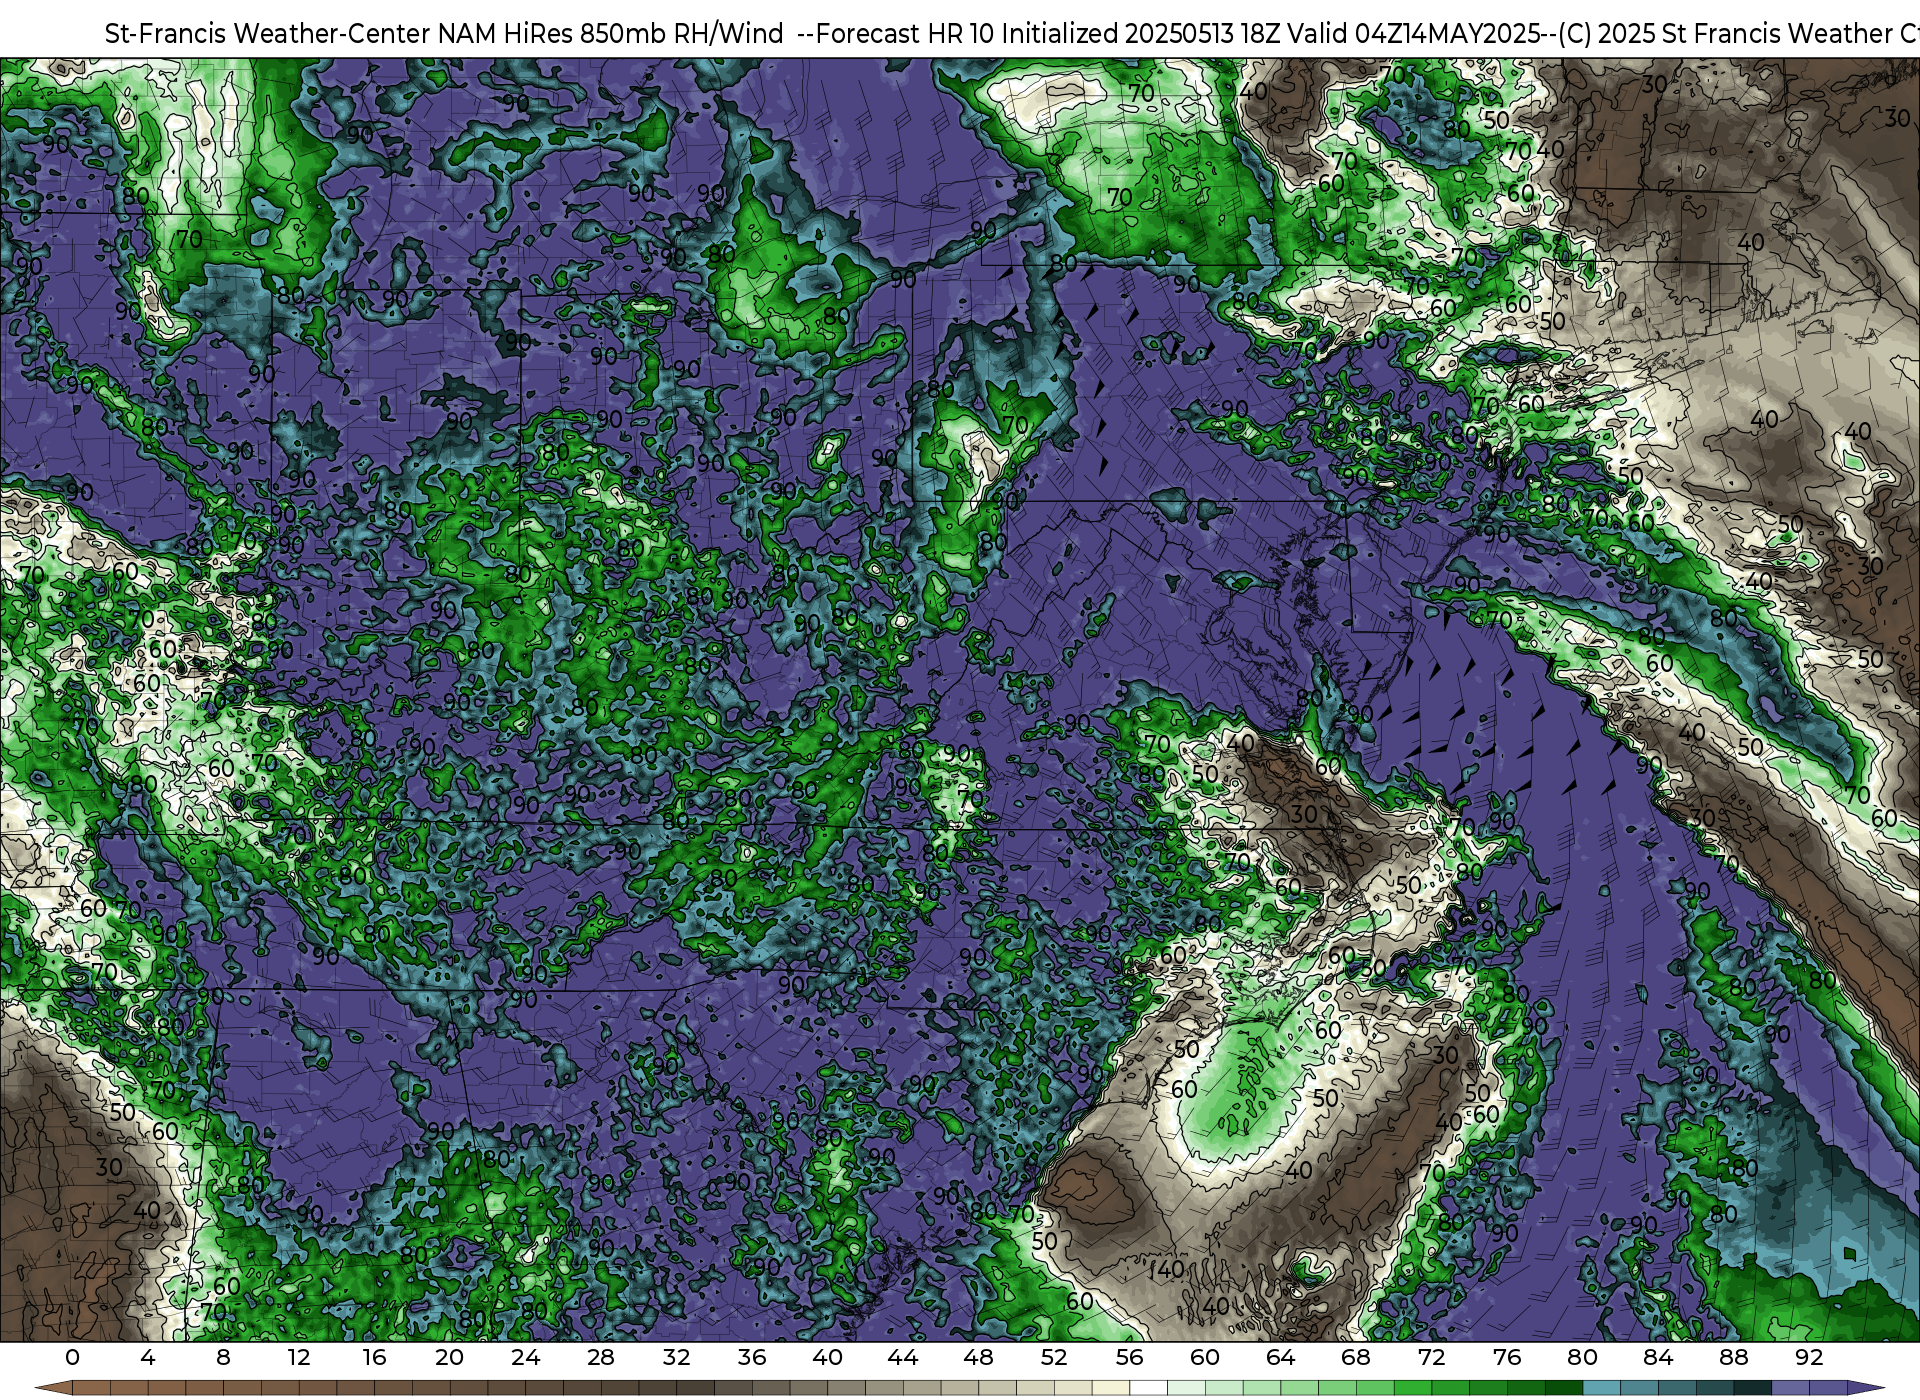Click the colorbar label '72'
Viewport: 1920px width, 1400px height.
coord(1431,1357)
